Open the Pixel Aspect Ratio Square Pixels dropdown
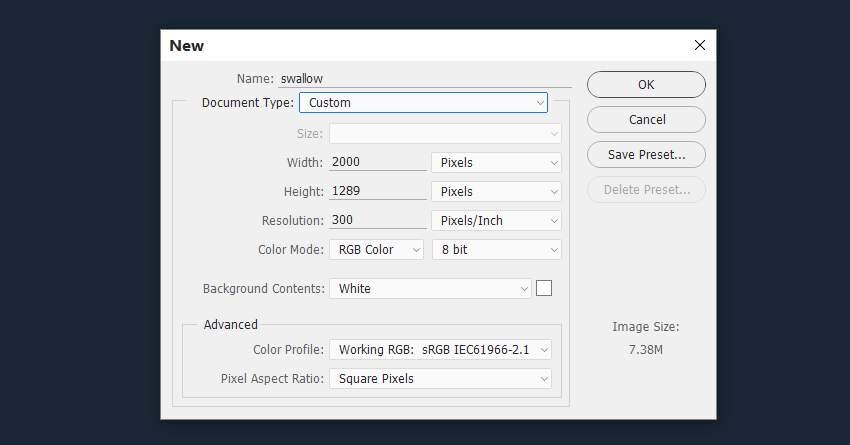 440,379
